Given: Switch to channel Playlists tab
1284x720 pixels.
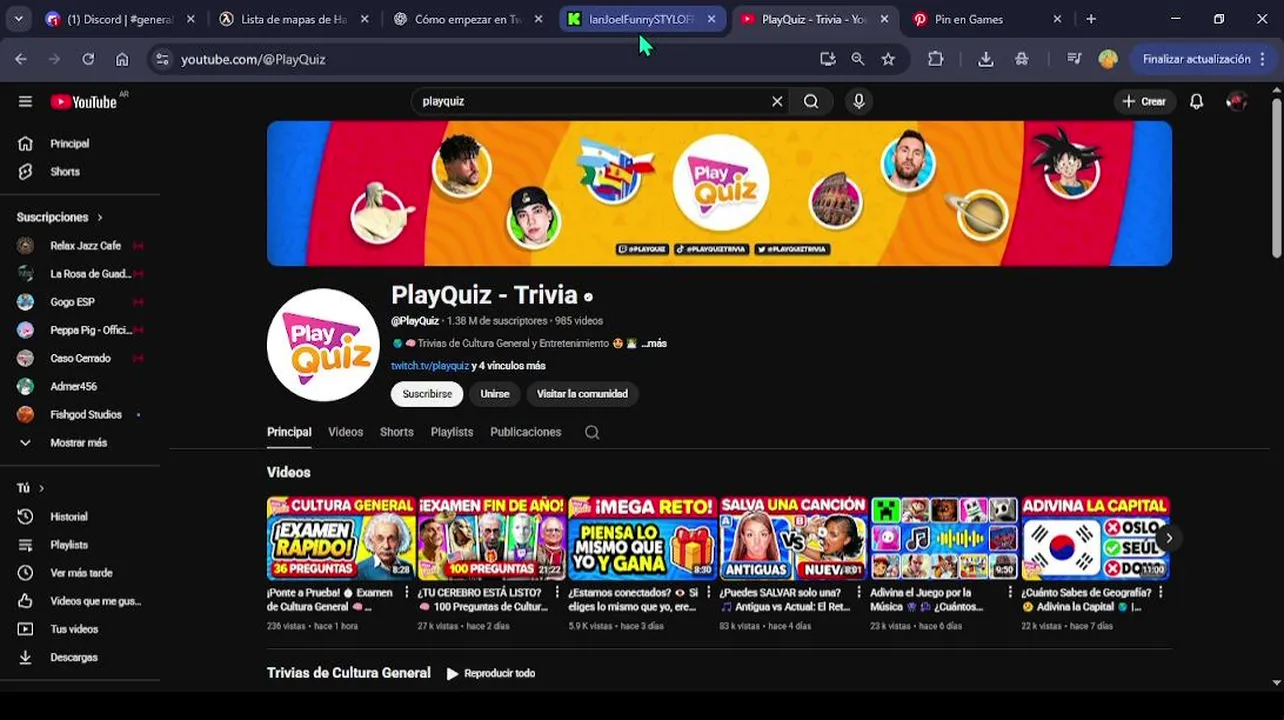Looking at the screenshot, I should (452, 432).
